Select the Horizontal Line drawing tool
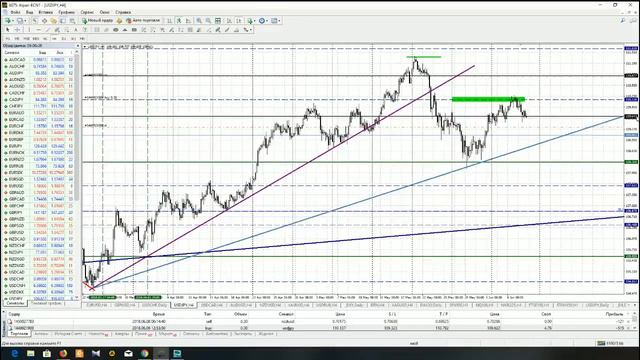Viewport: 640px width, 360px height. coord(38,30)
